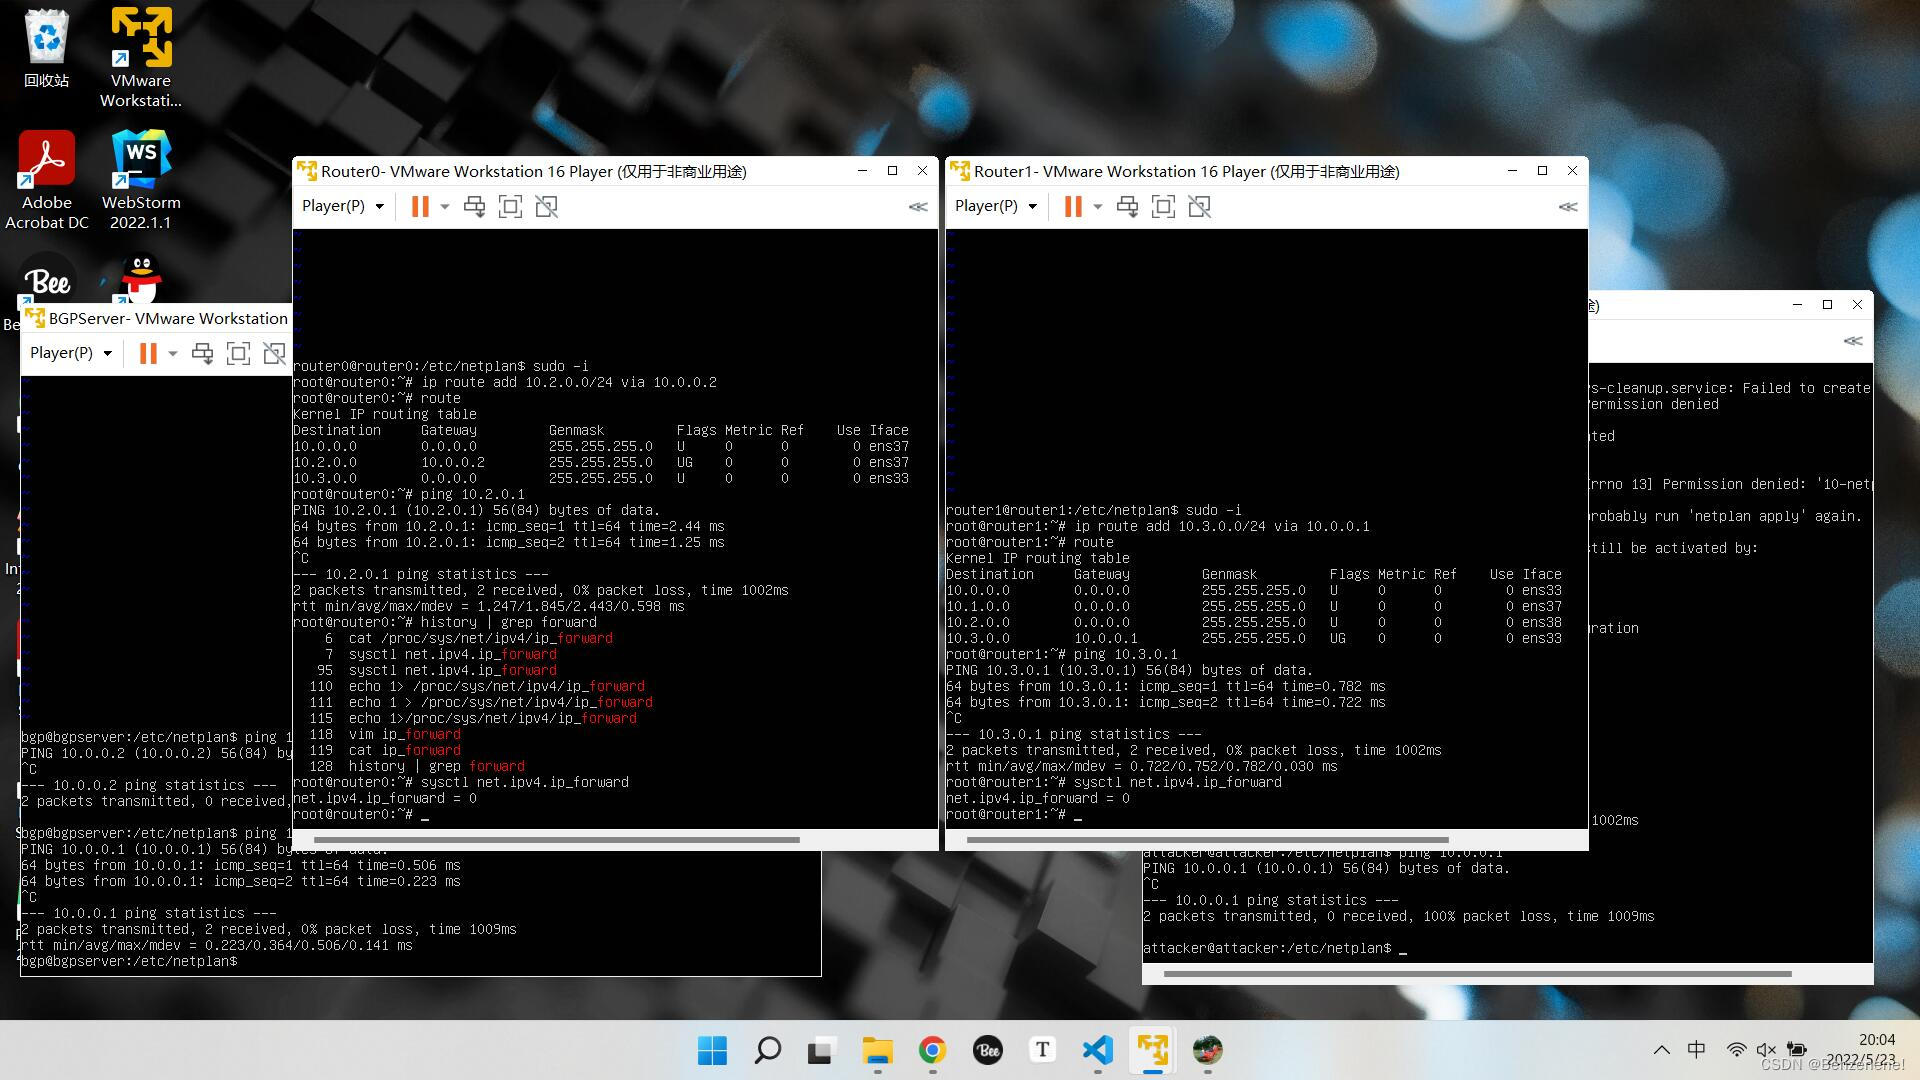Show hidden system tray icons
The image size is (1920, 1080).
[x=1661, y=1050]
